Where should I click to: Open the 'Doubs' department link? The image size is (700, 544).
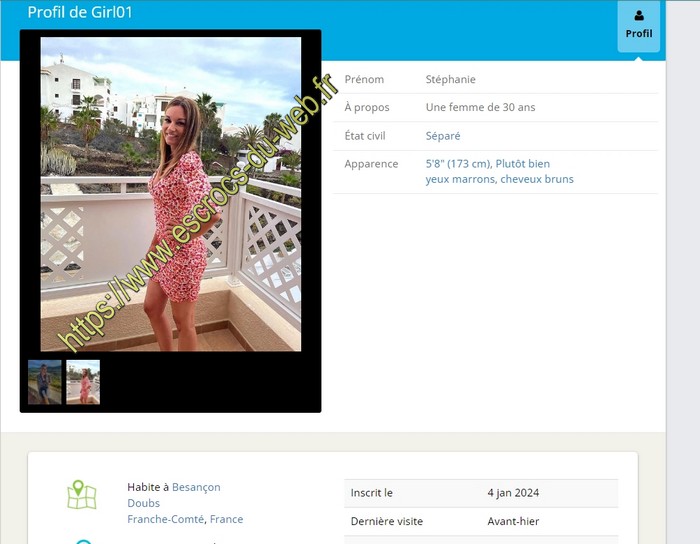[x=143, y=503]
